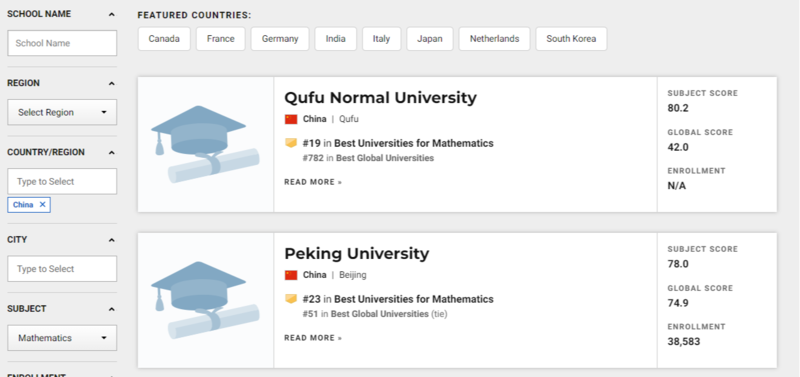Click Peking University graduation cap image
The image size is (800, 377).
[205, 300]
